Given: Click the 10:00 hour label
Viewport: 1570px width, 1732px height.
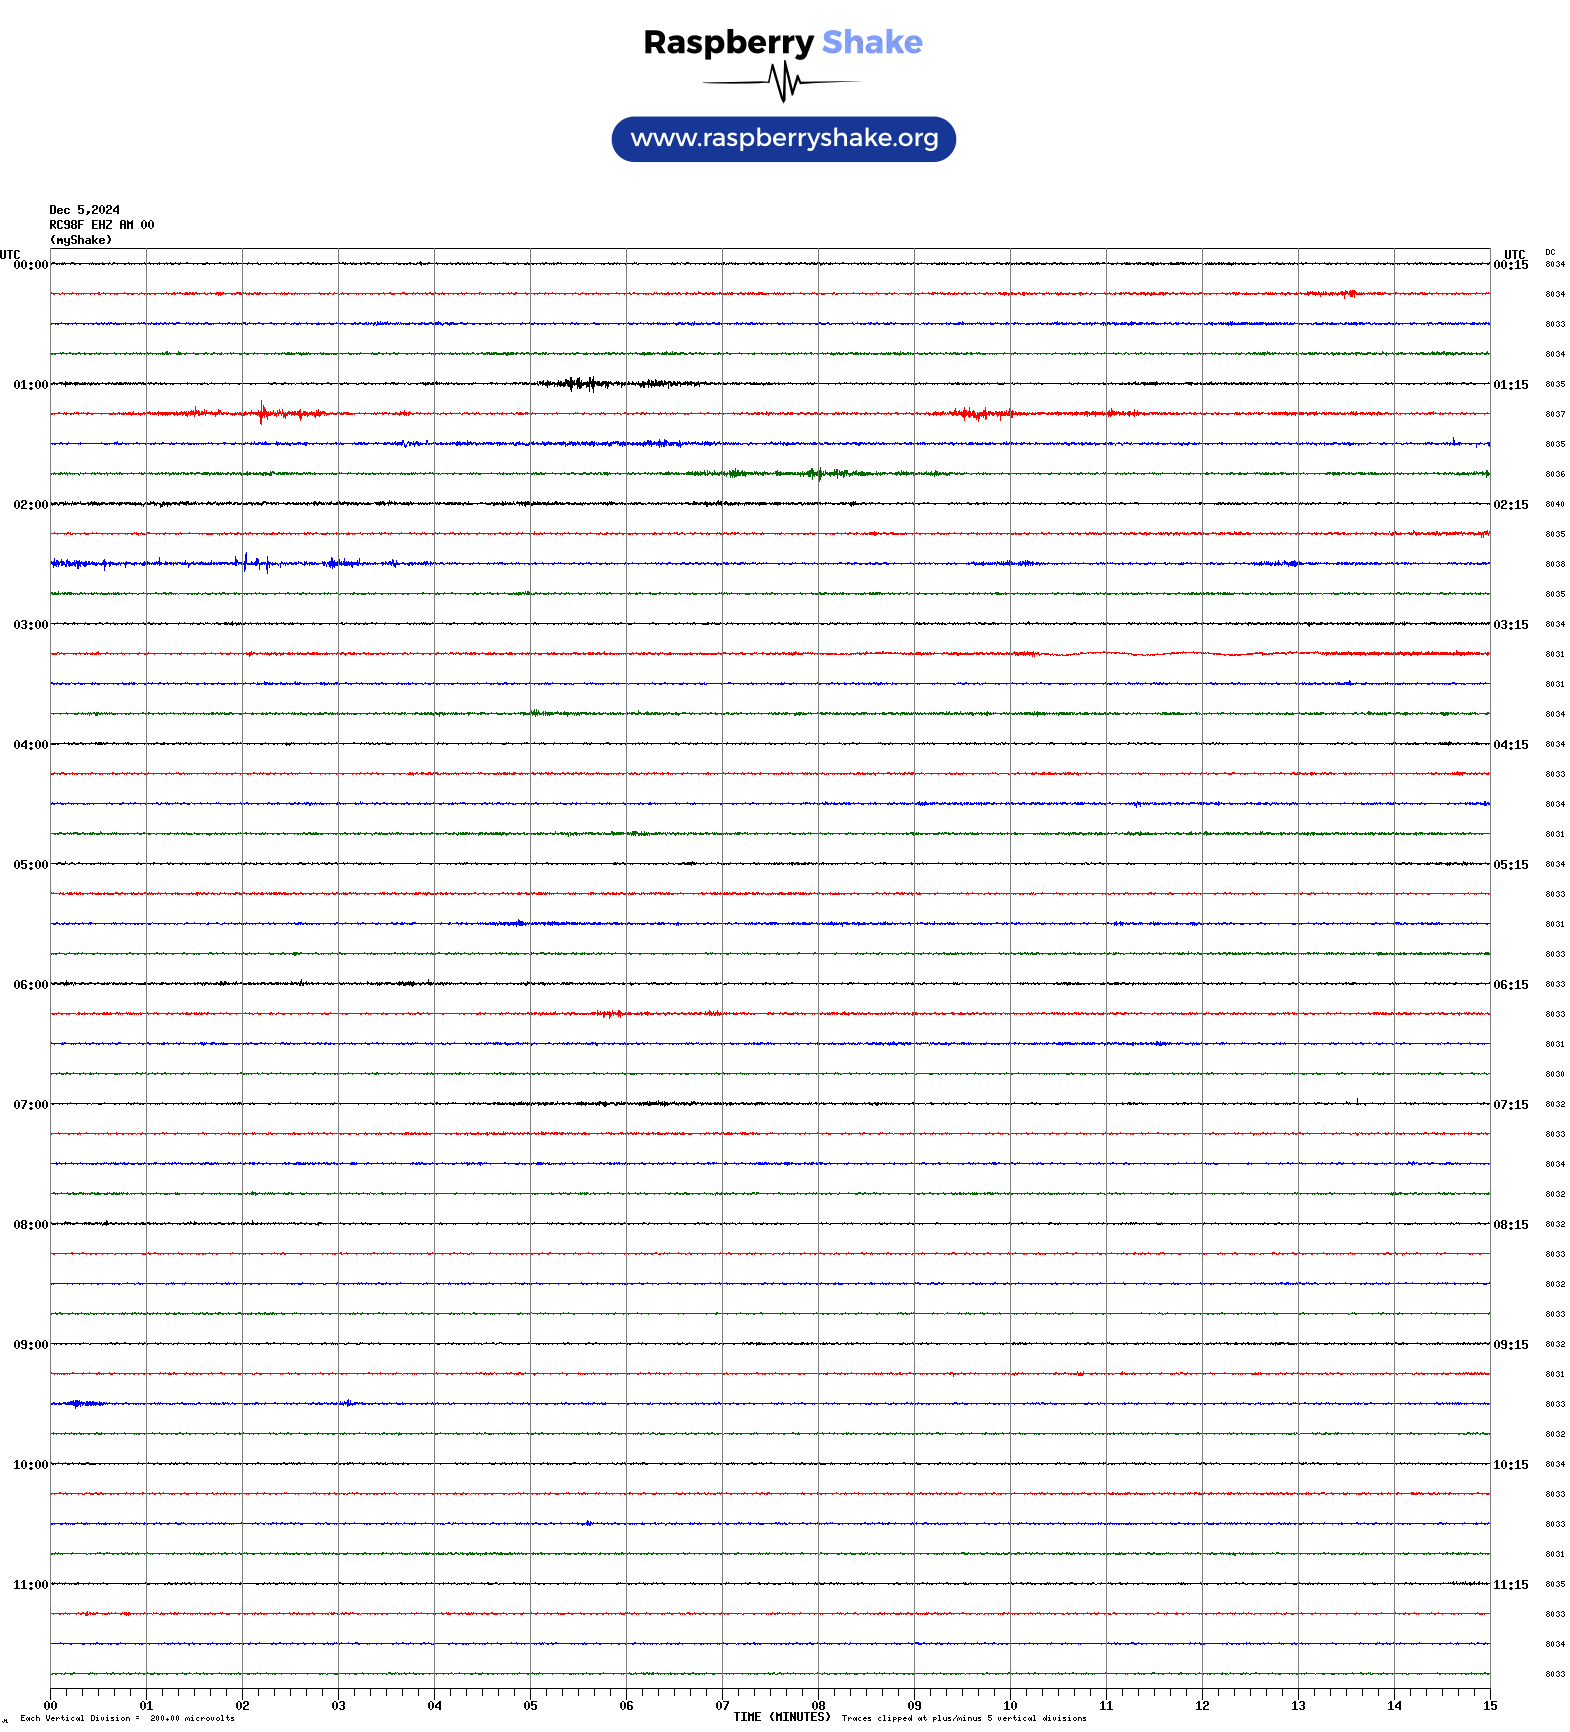Looking at the screenshot, I should [x=31, y=1465].
